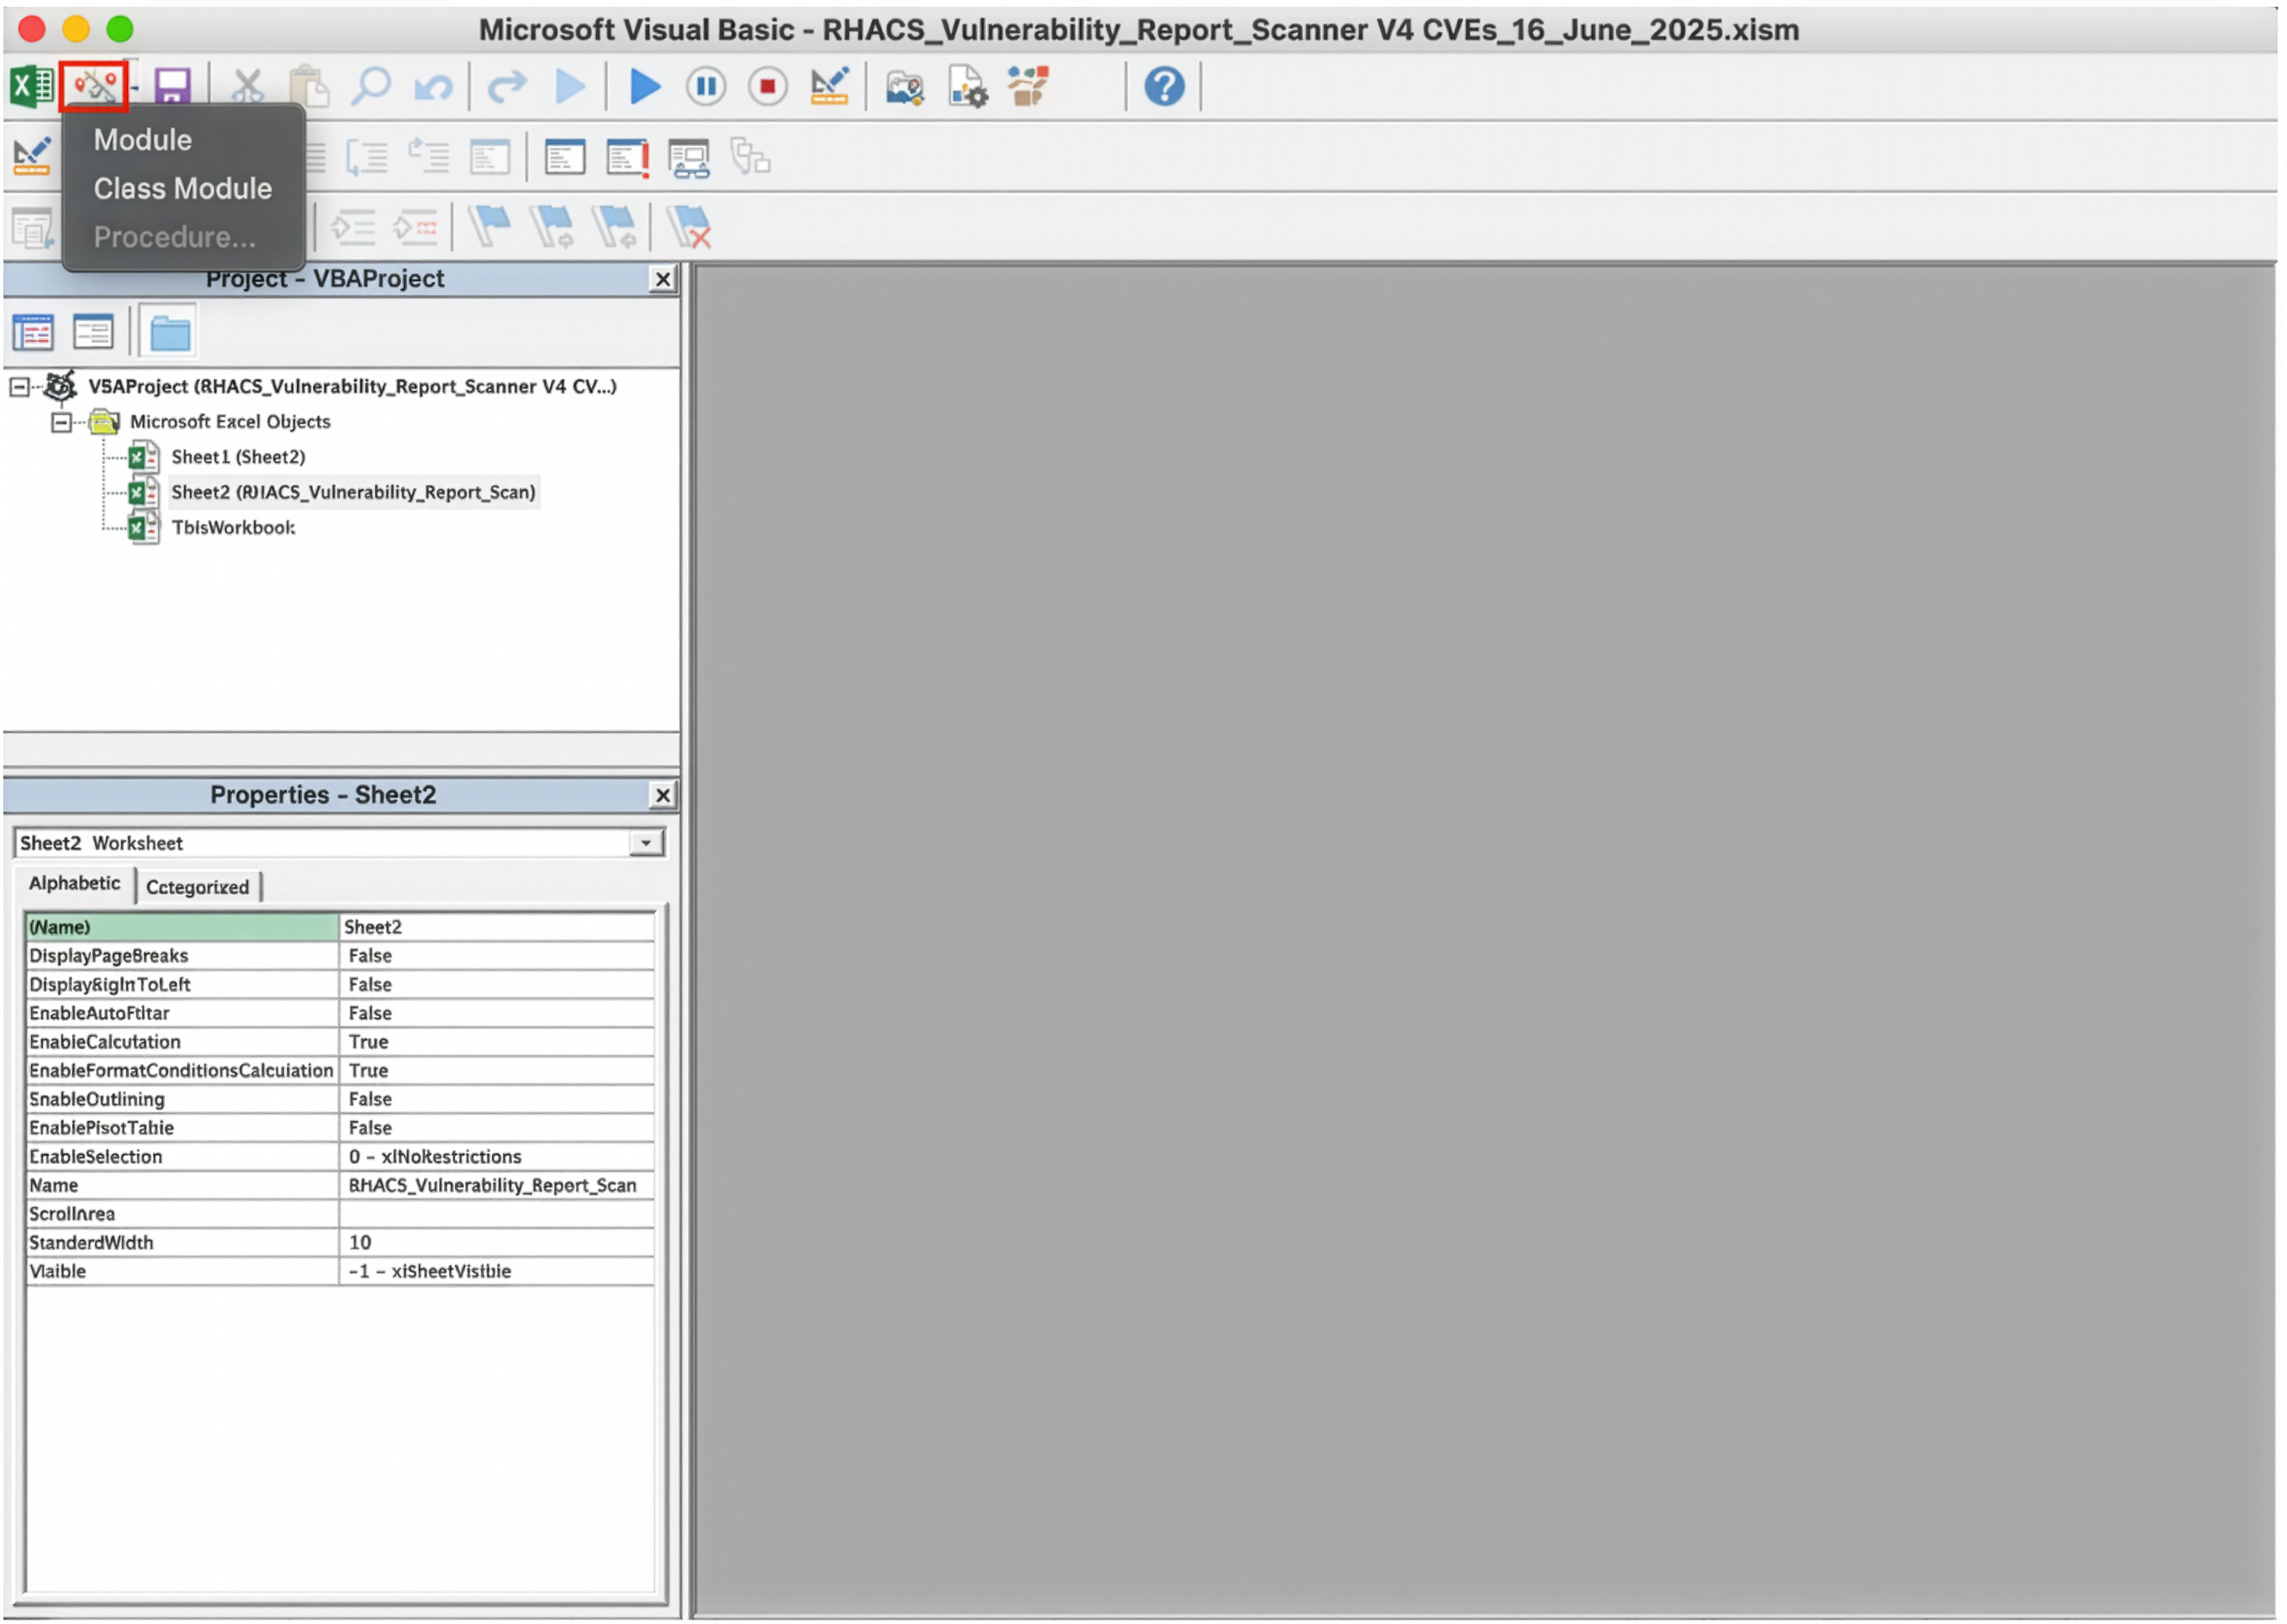The width and height of the screenshot is (2287, 1624).
Task: Click the EnableAutoFilter False value
Action: 497,1014
